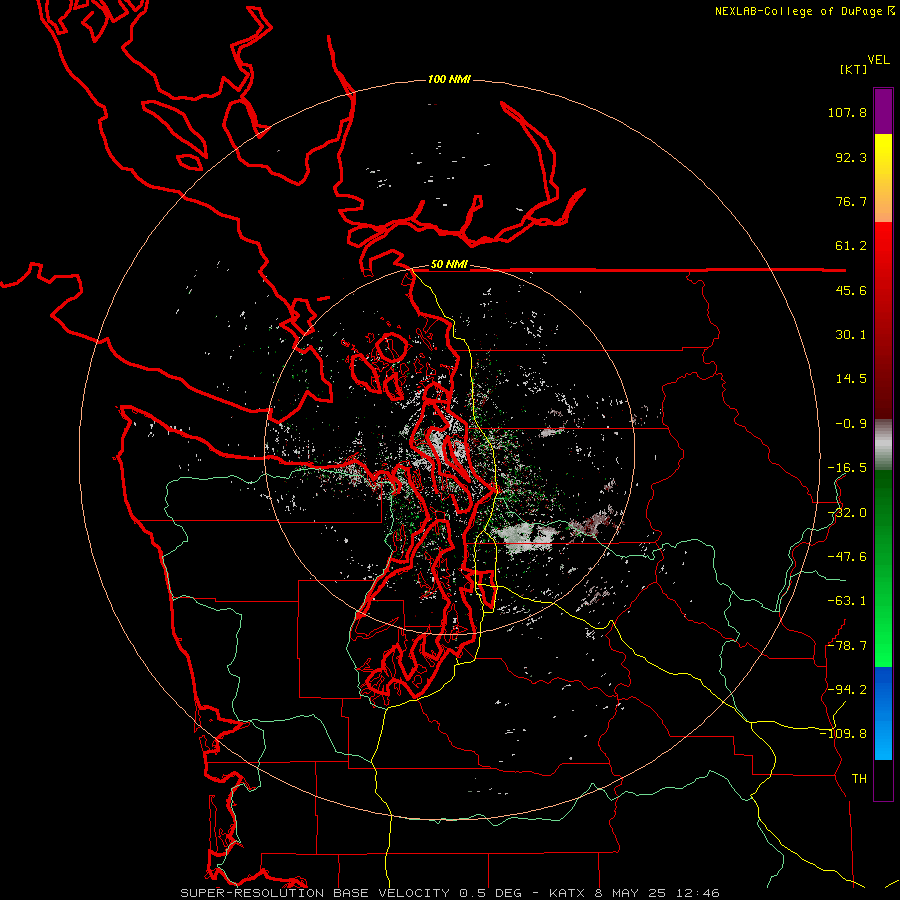The width and height of the screenshot is (900, 900).
Task: Click the -78.7 velocity scale value
Action: coord(847,646)
